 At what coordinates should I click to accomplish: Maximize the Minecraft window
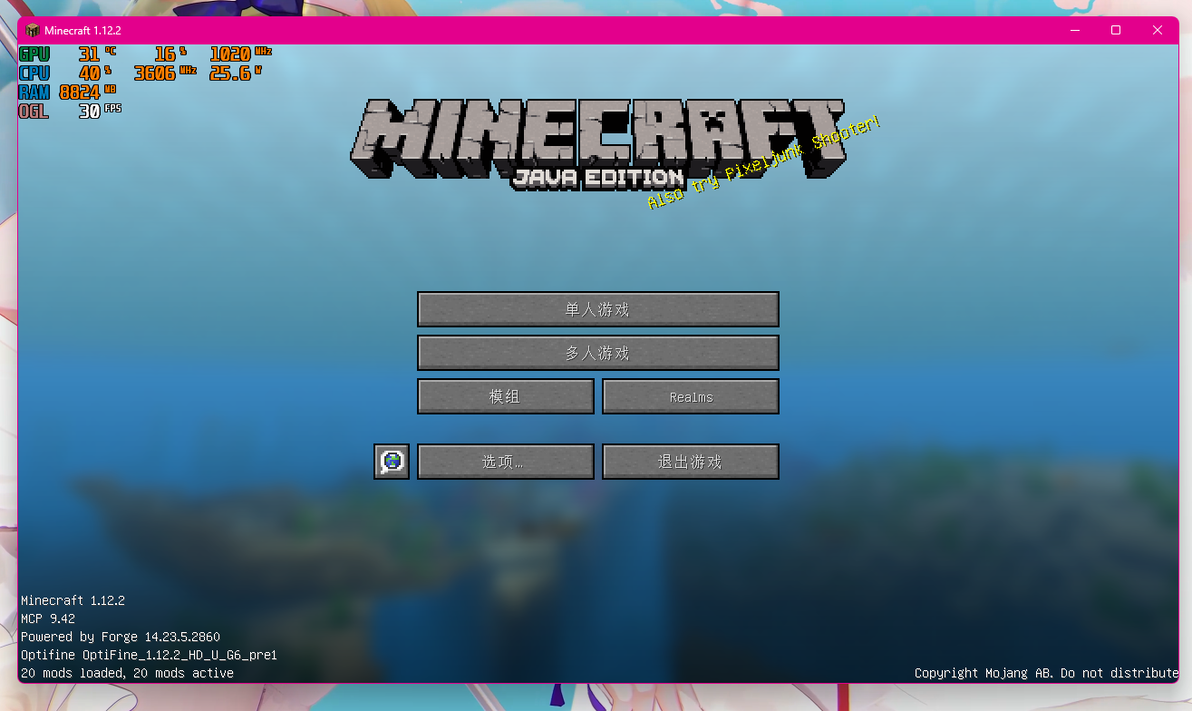[x=1116, y=30]
